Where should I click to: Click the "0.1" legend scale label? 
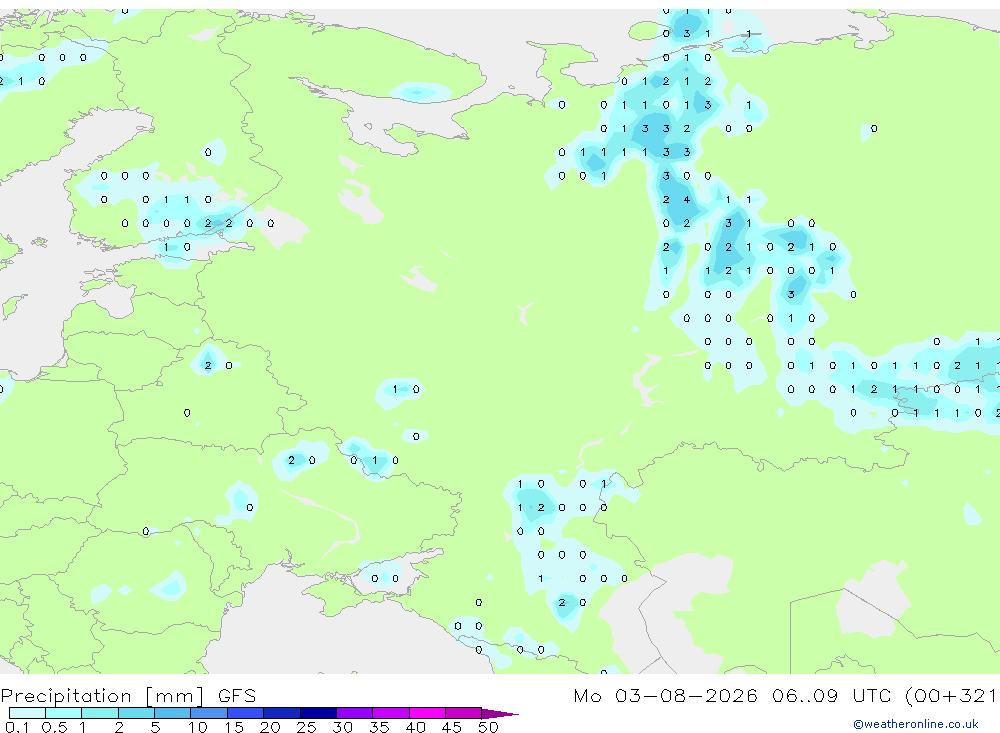point(17,727)
